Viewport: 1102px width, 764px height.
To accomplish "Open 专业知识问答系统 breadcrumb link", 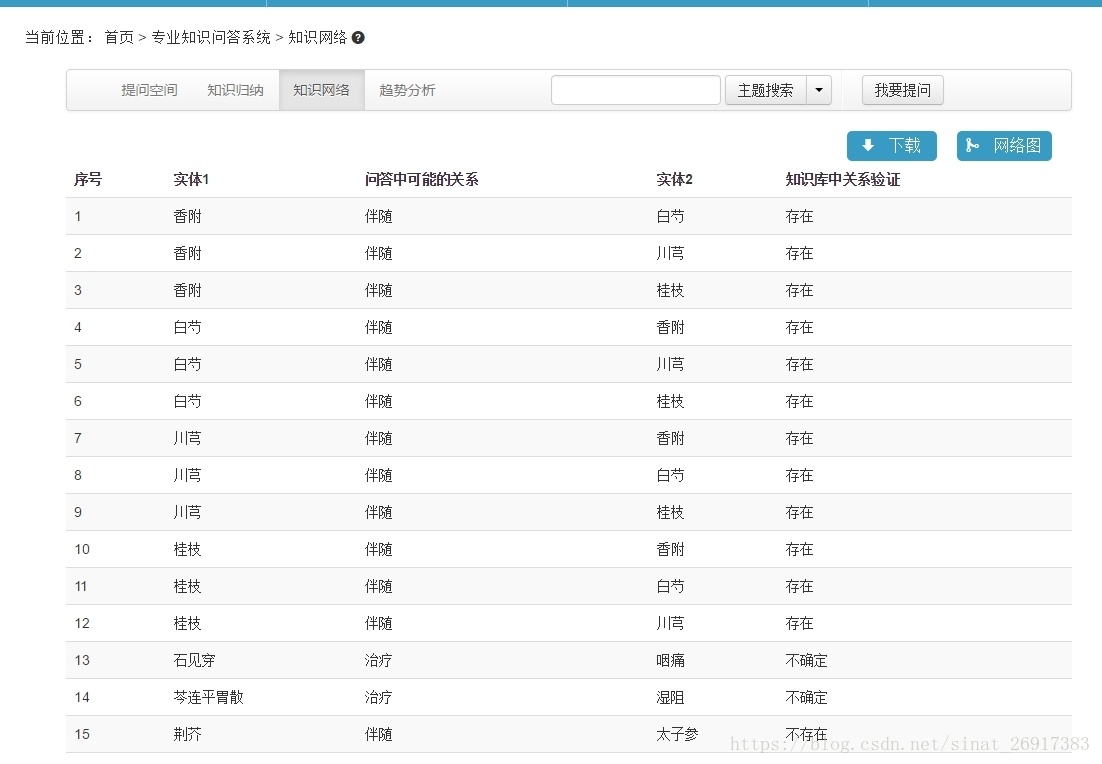I will click(x=211, y=37).
